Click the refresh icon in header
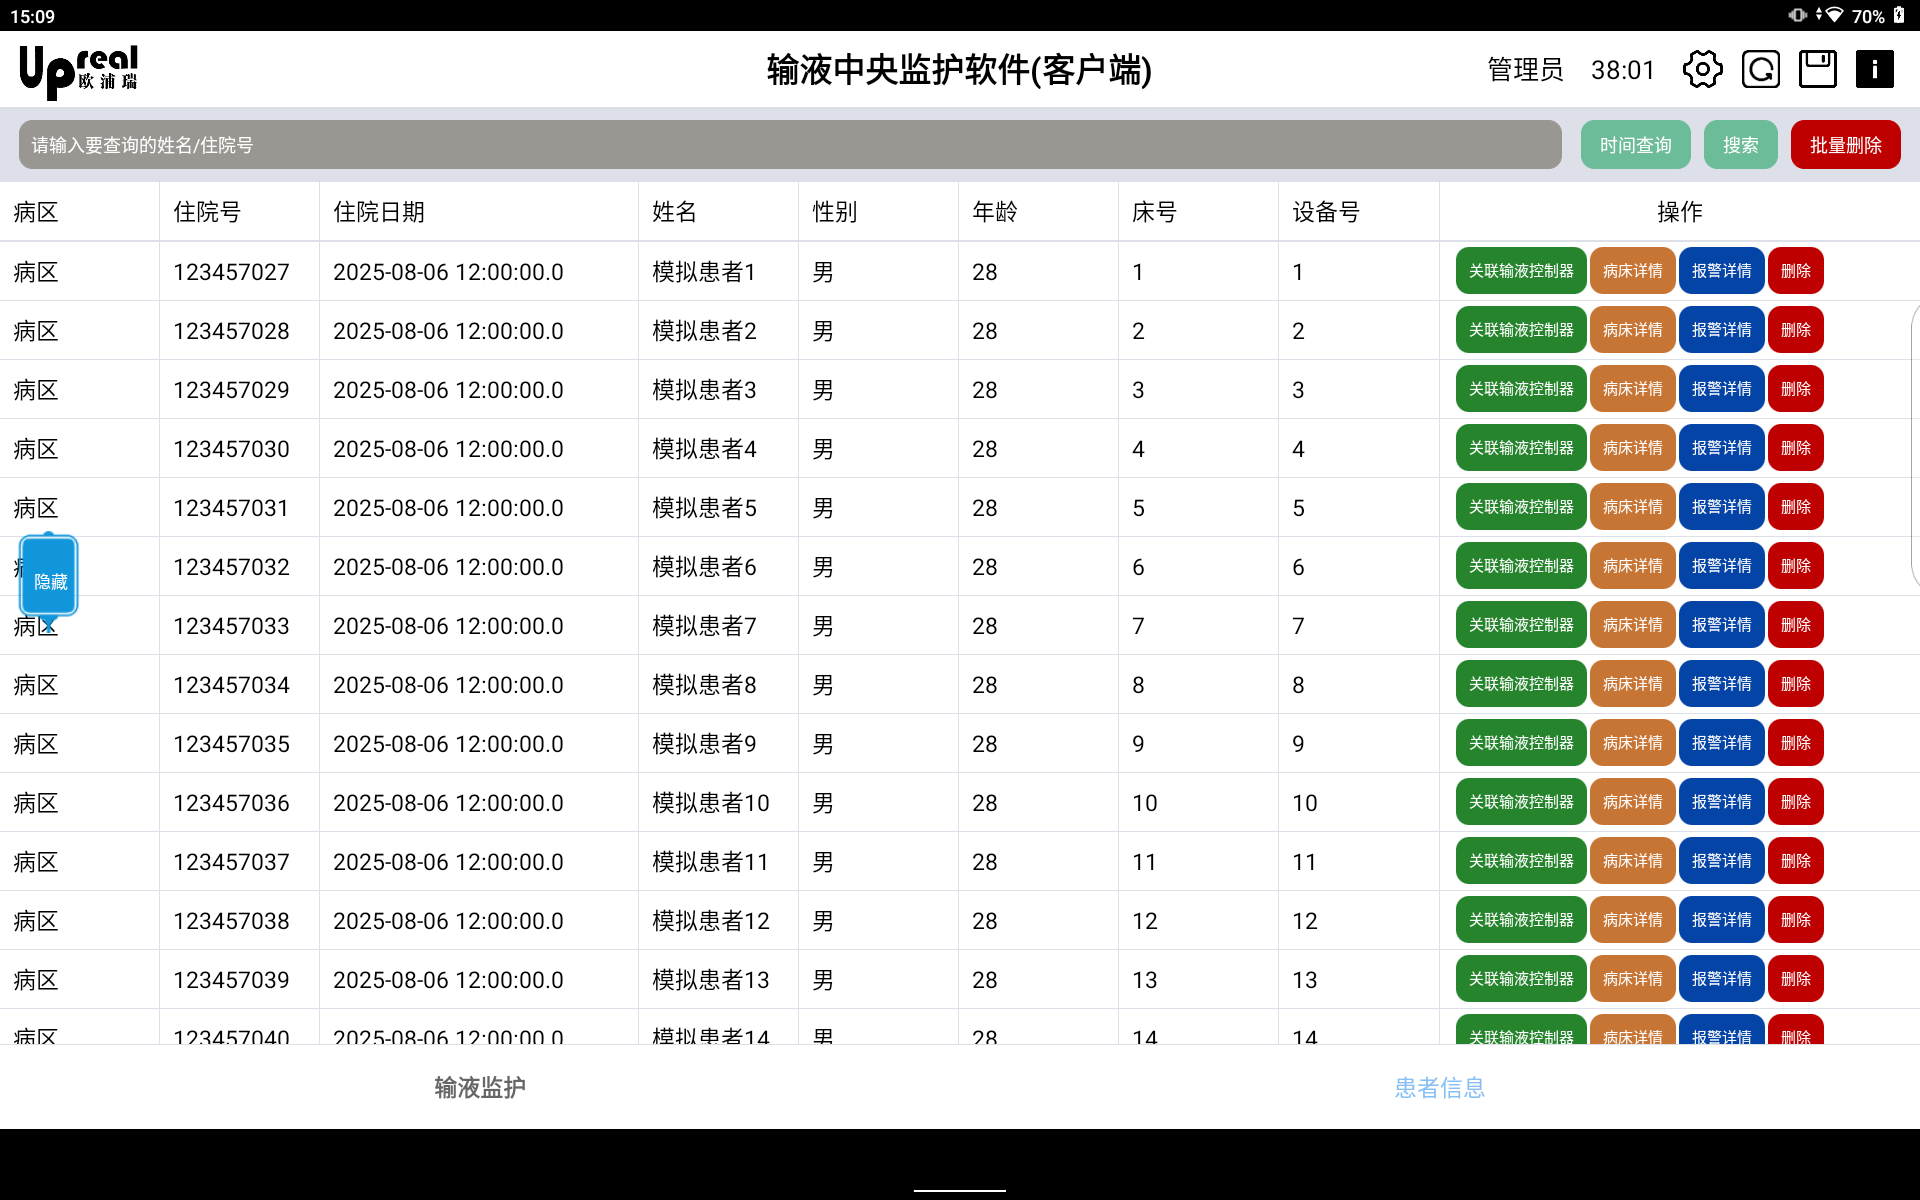This screenshot has height=1200, width=1920. (1760, 70)
